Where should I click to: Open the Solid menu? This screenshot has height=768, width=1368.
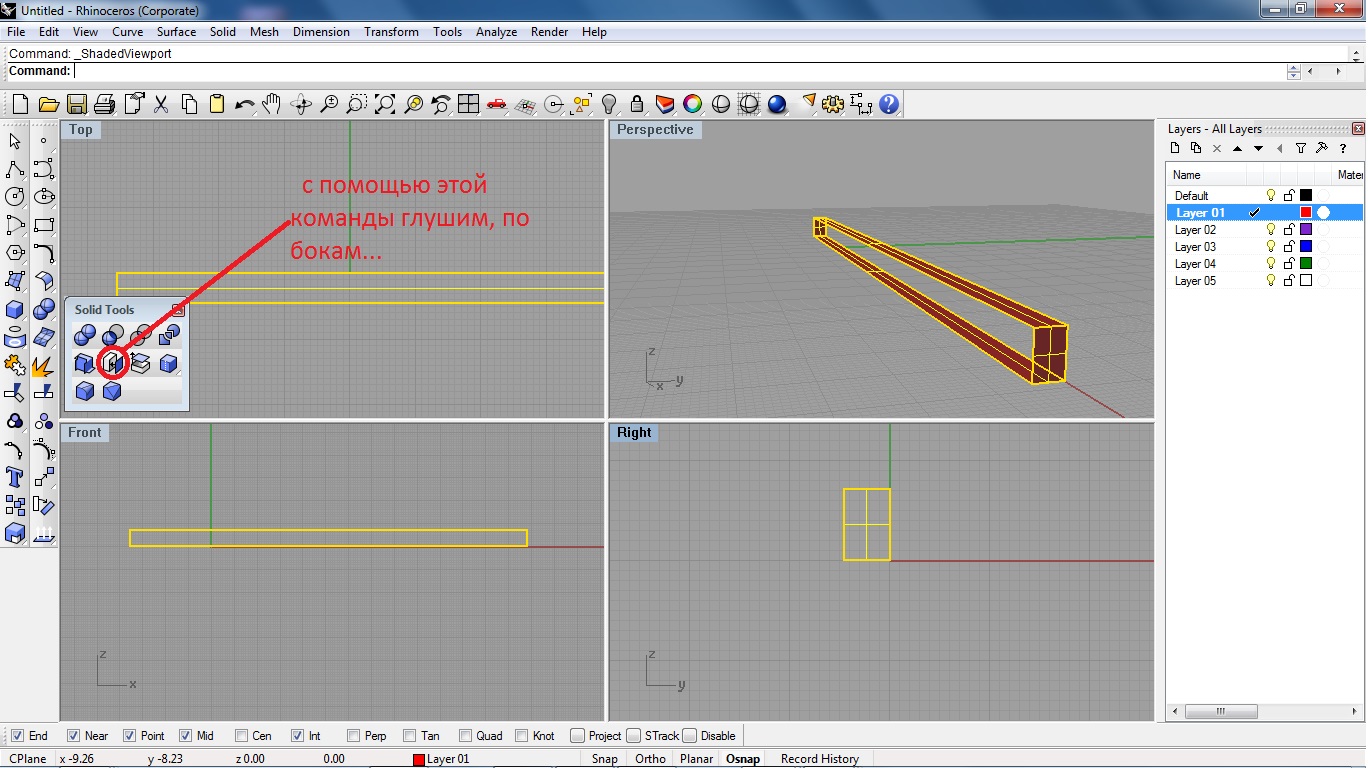pos(223,32)
